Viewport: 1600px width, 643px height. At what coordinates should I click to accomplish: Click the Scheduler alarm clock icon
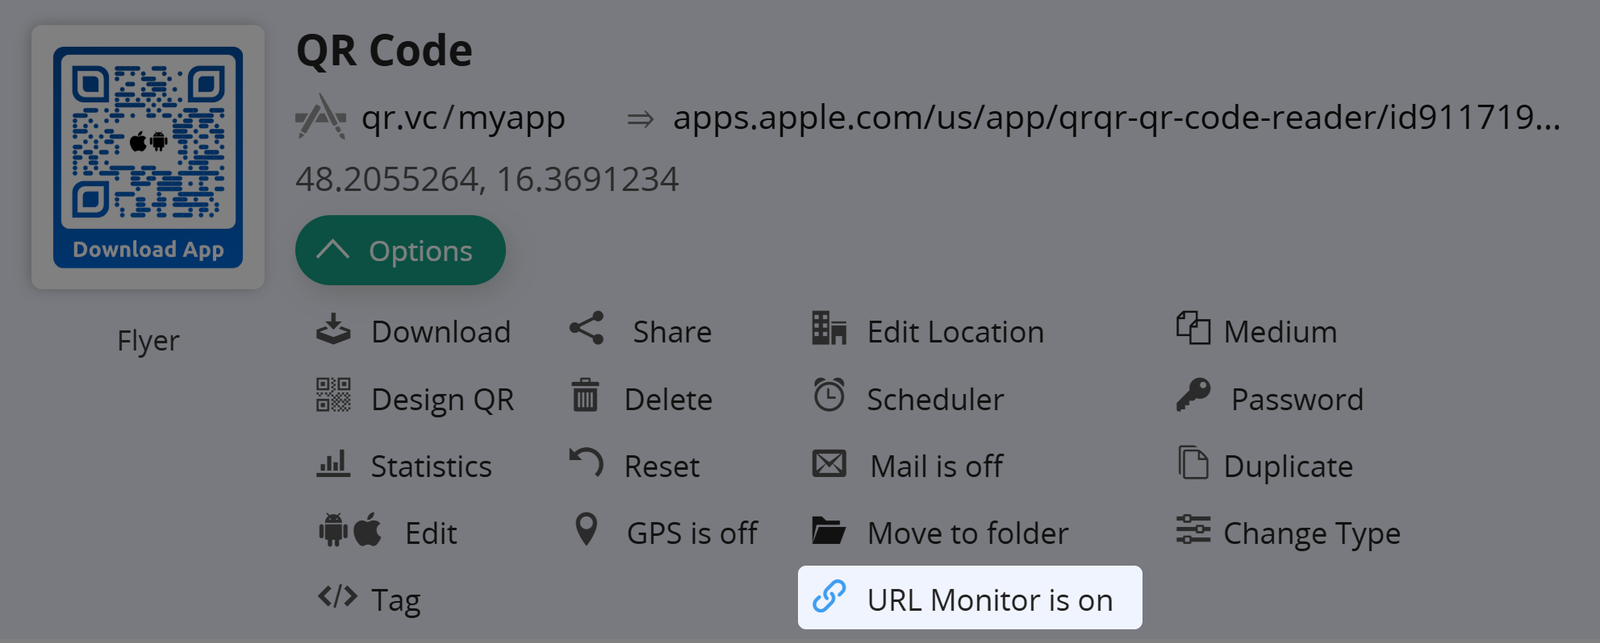829,396
